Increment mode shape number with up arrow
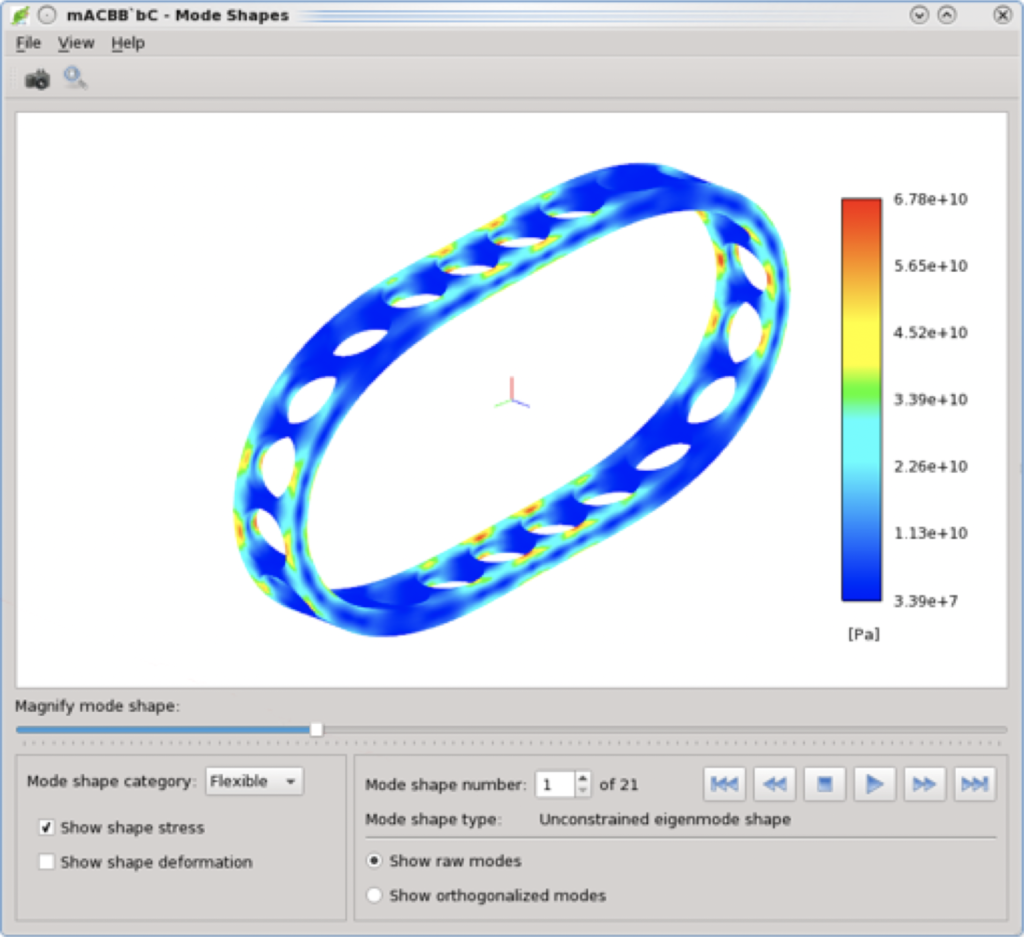Image resolution: width=1024 pixels, height=937 pixels. click(x=583, y=778)
